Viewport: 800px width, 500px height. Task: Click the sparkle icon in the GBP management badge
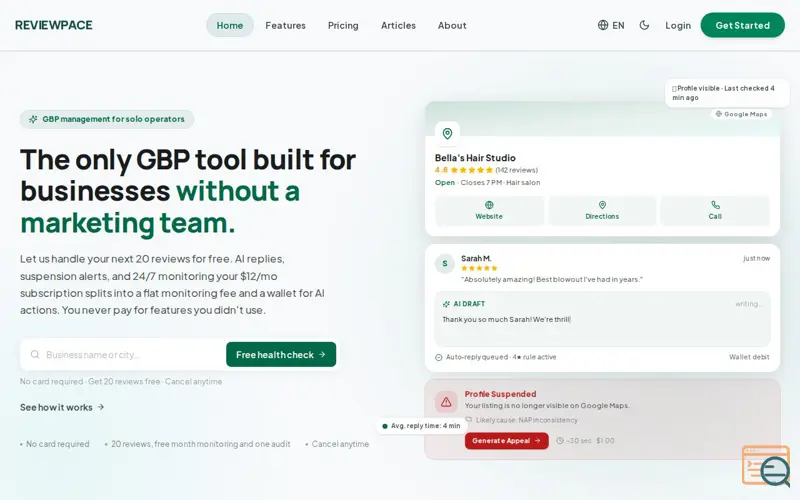tap(33, 119)
